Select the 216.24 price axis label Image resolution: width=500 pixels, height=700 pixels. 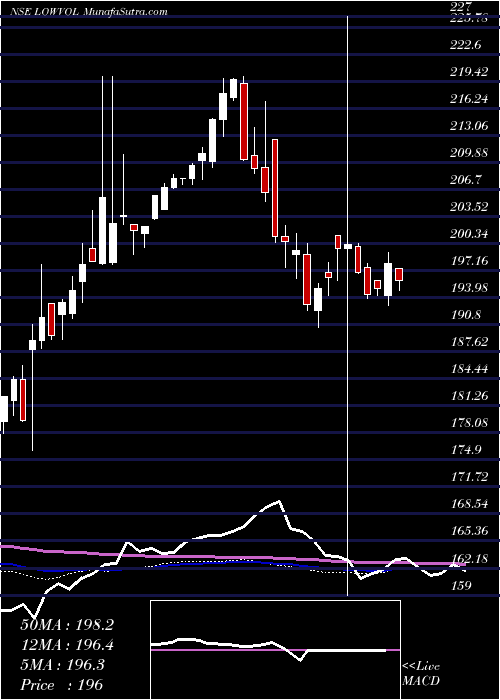coord(471,99)
